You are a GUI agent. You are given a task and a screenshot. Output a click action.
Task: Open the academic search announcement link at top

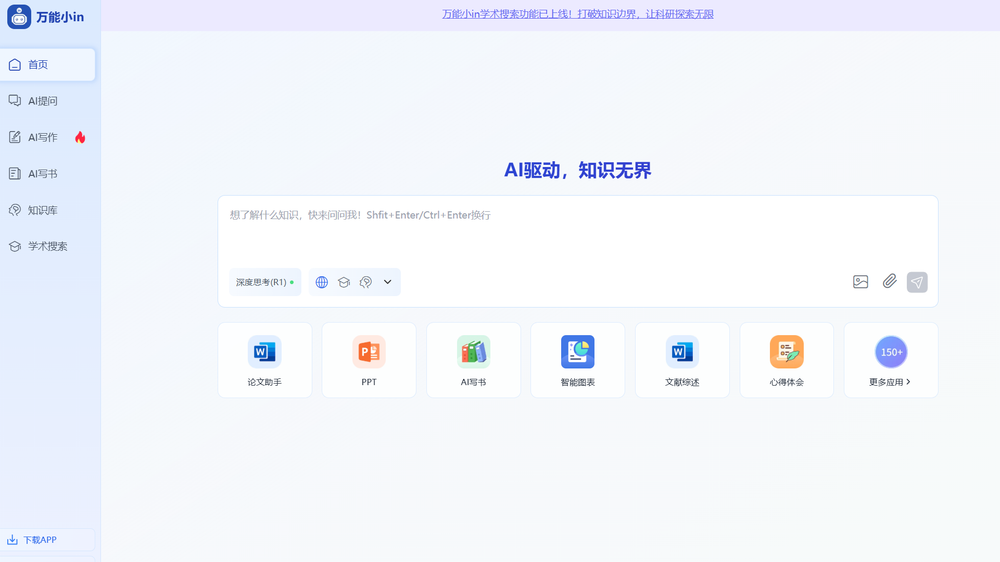[578, 14]
